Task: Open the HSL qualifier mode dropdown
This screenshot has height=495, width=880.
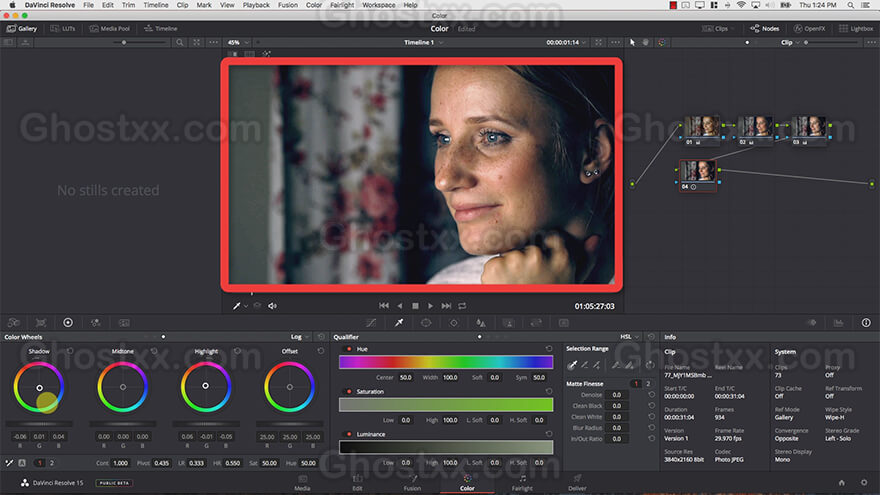Action: click(629, 337)
